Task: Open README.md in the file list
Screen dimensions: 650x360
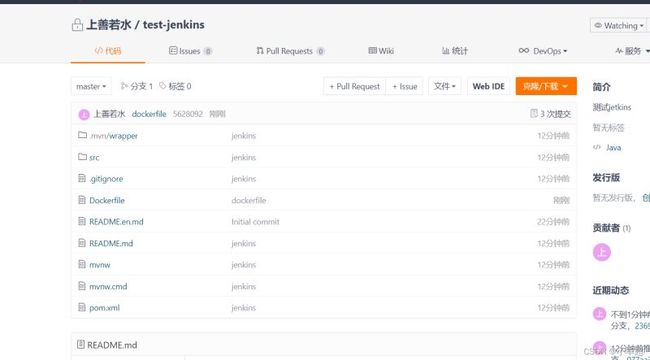Action: 111,243
